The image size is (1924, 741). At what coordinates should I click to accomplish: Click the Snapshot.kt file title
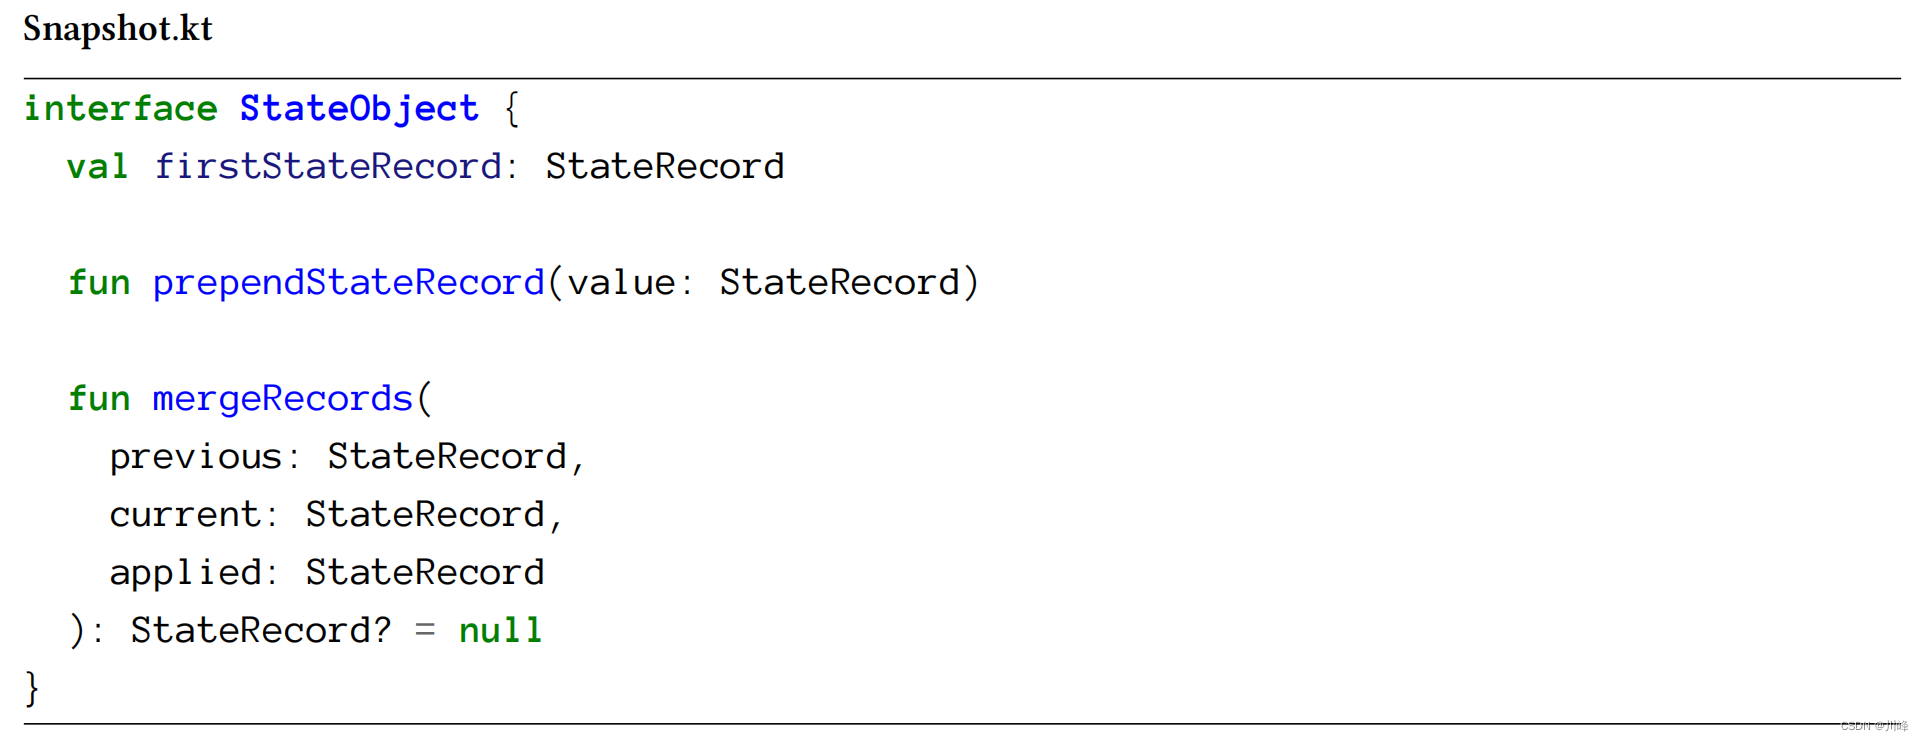118,30
